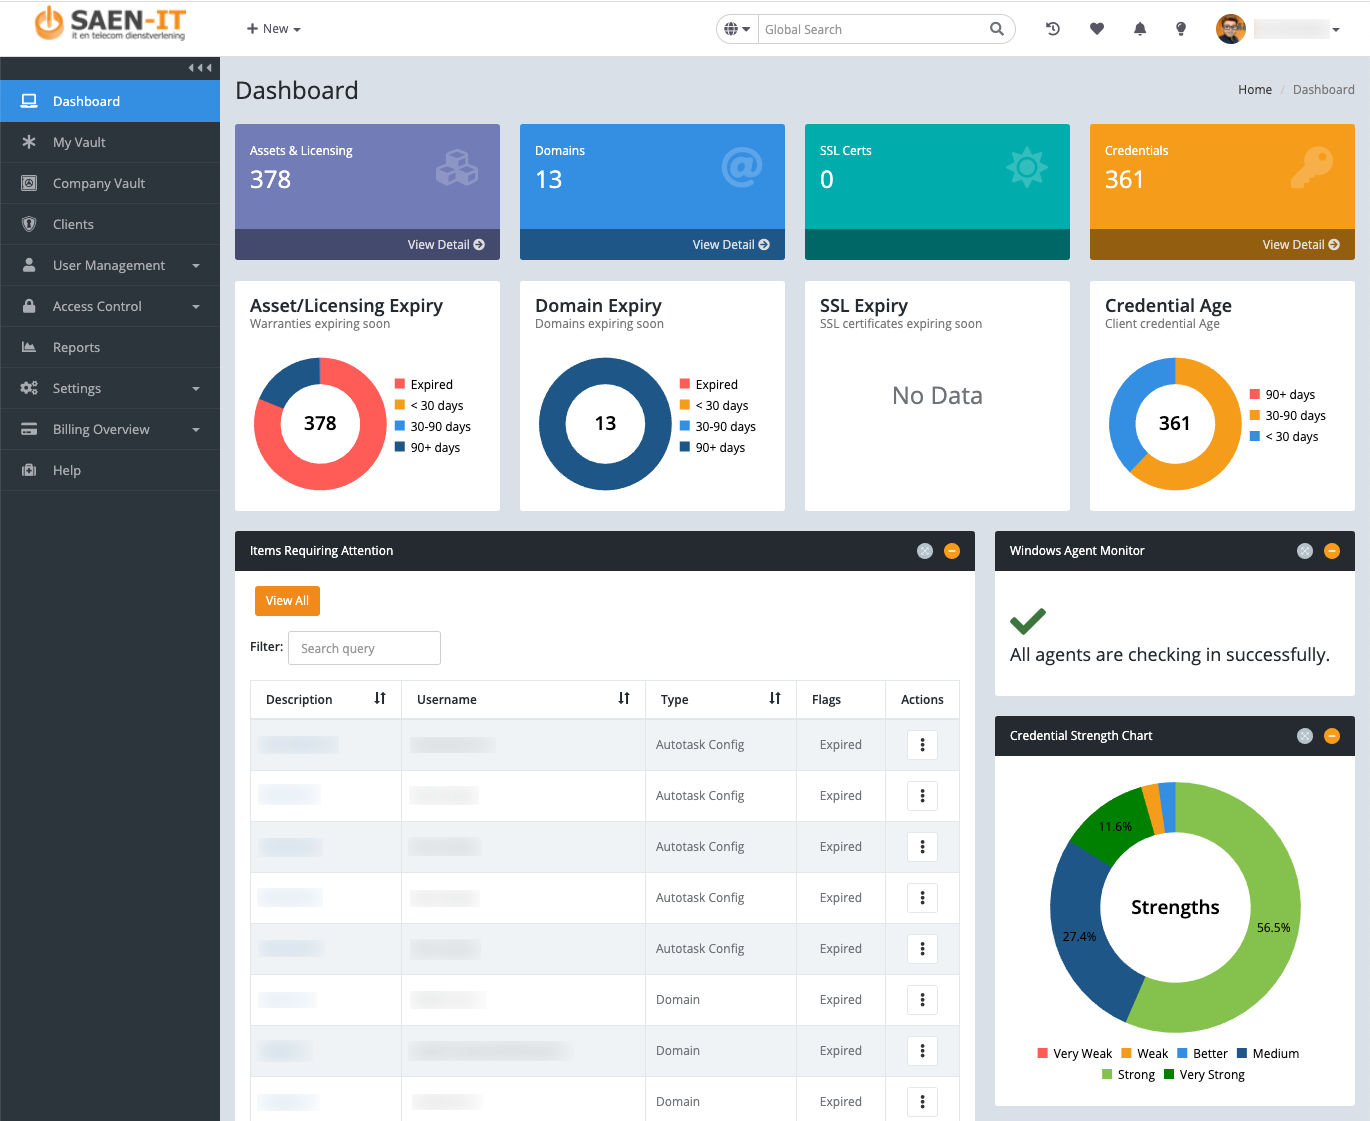The image size is (1370, 1121).
Task: Click the search magnifier icon
Action: [996, 29]
